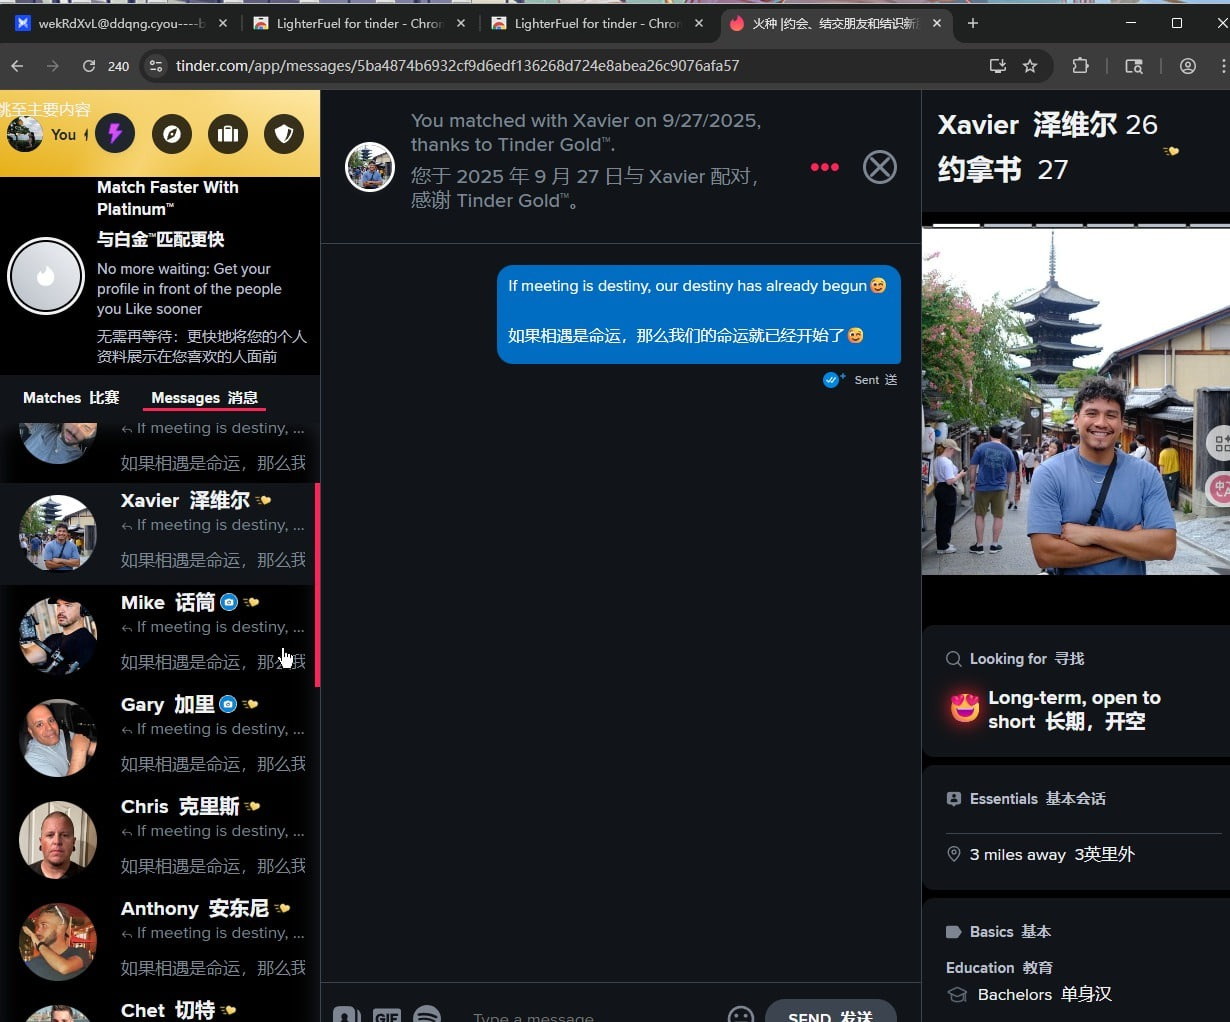This screenshot has width=1230, height=1022.
Task: Open the red three-dots conversation menu
Action: pyautogui.click(x=824, y=167)
